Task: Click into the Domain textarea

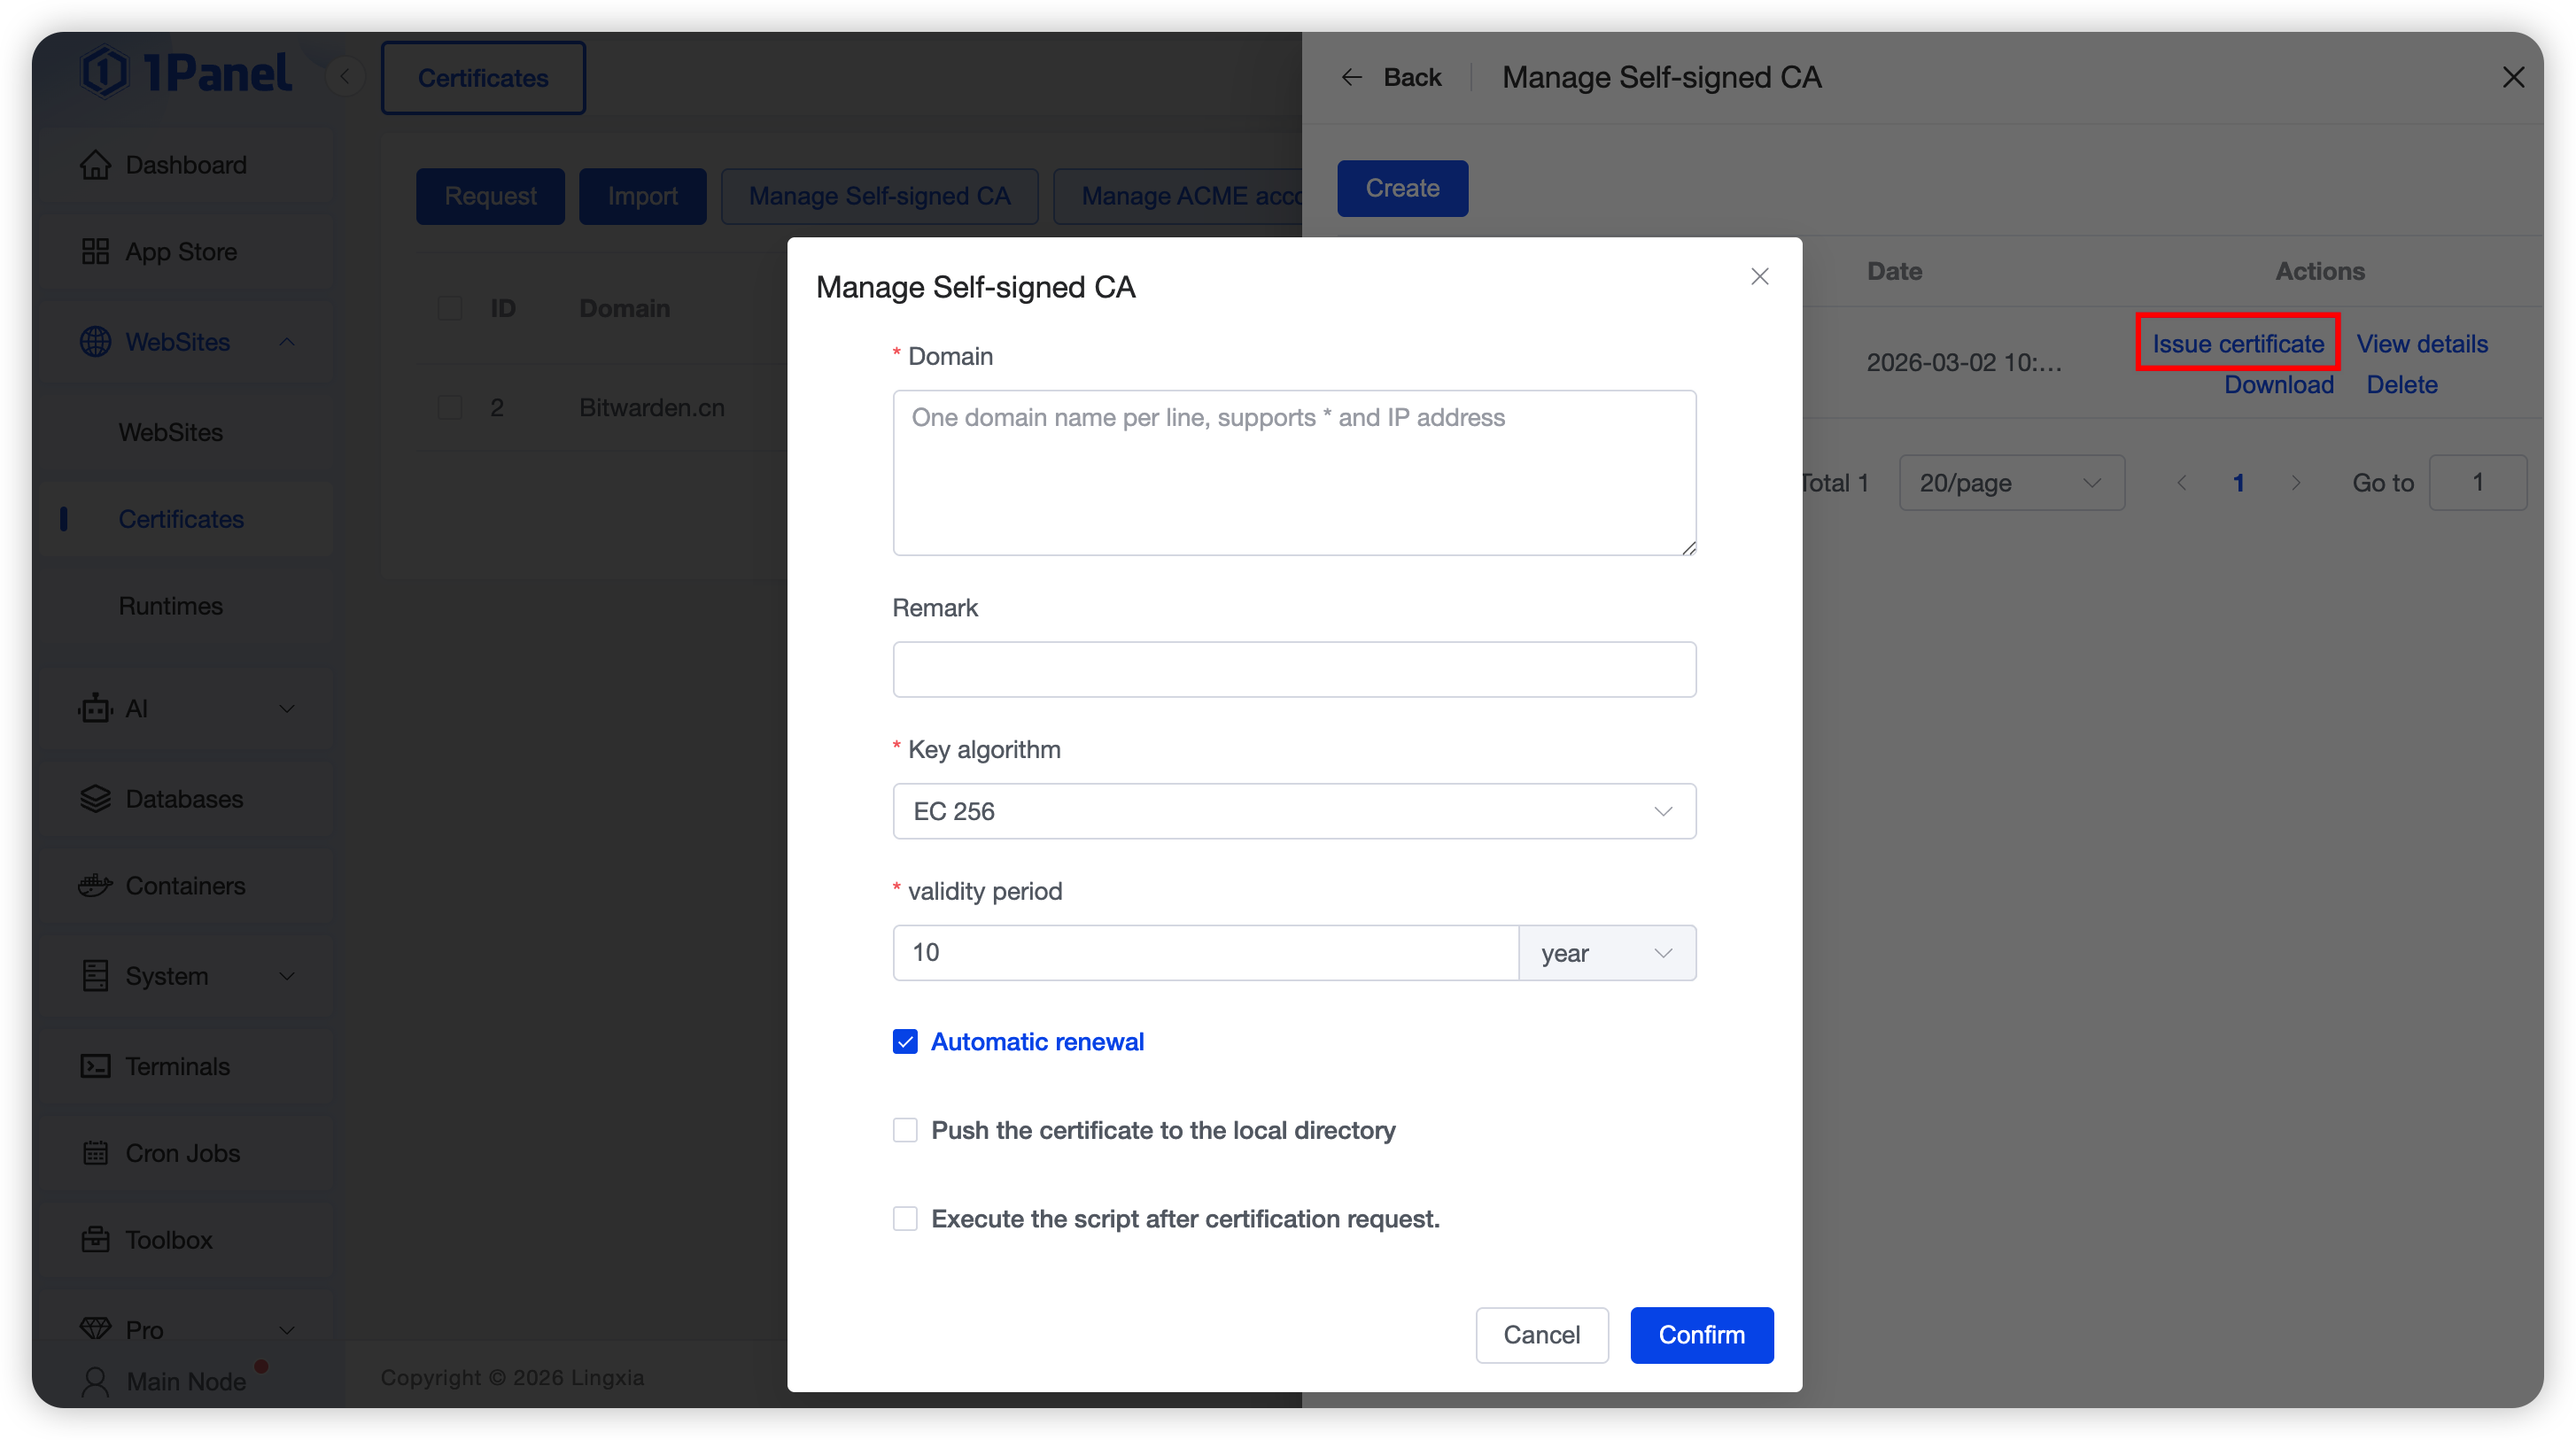Action: [1294, 473]
